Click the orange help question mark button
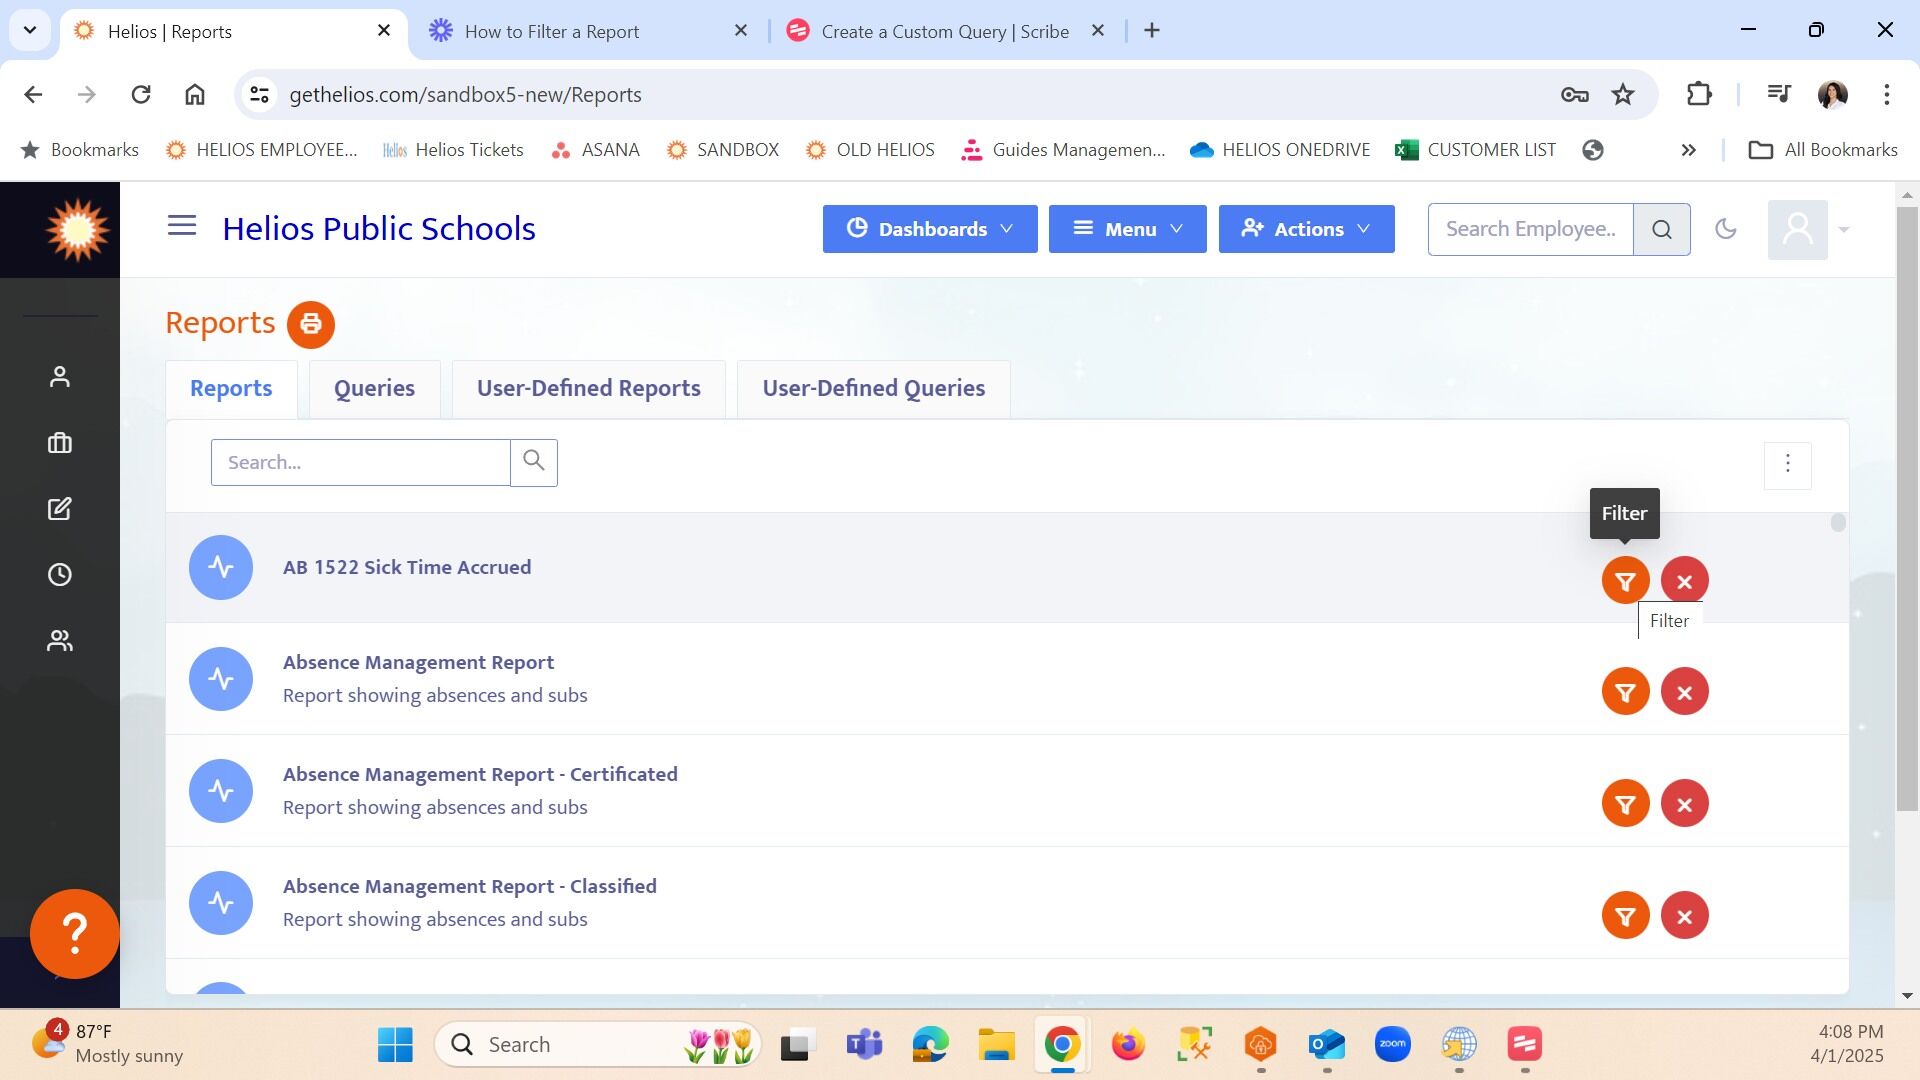This screenshot has width=1920, height=1080. tap(75, 934)
